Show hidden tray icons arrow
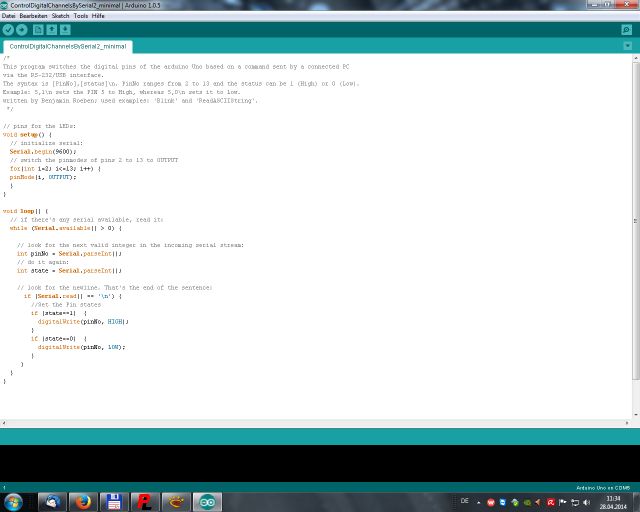The height and width of the screenshot is (512, 640). pos(478,503)
